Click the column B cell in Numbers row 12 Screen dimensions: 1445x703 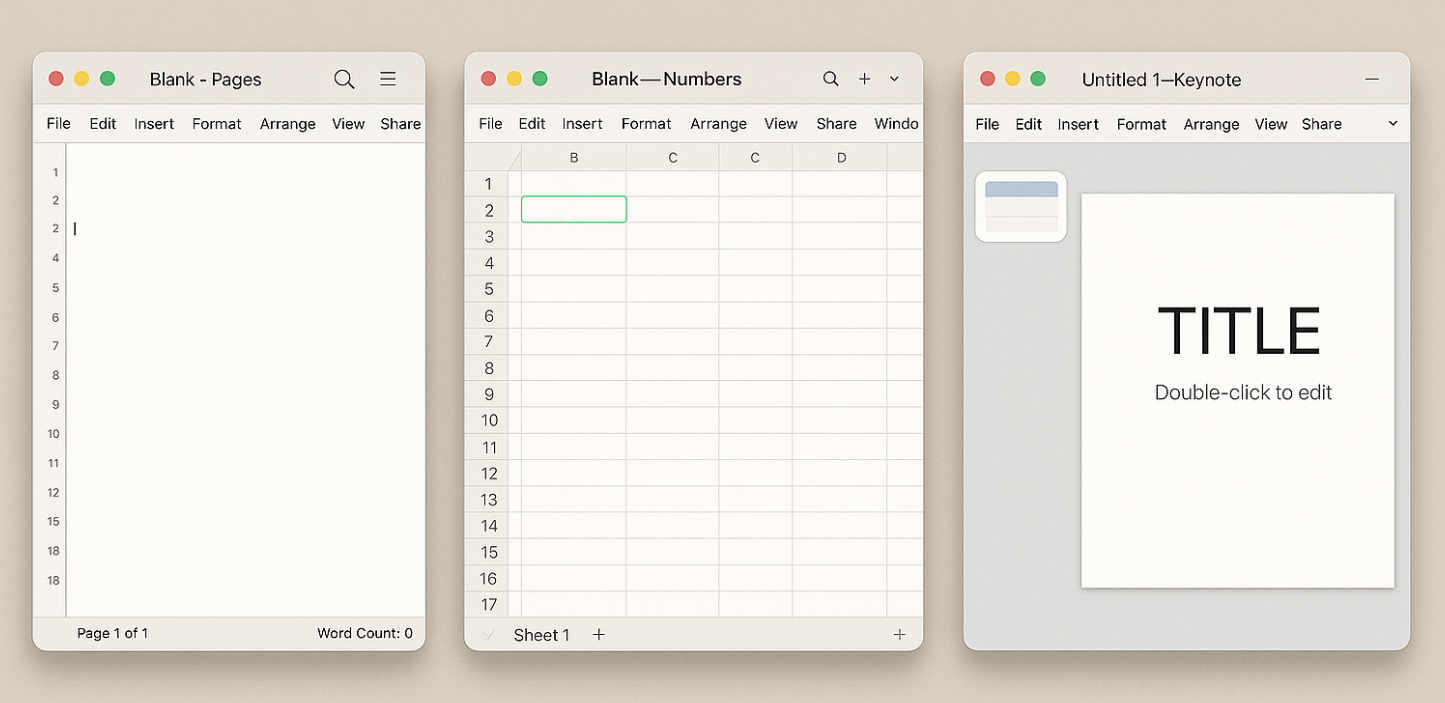(x=574, y=473)
